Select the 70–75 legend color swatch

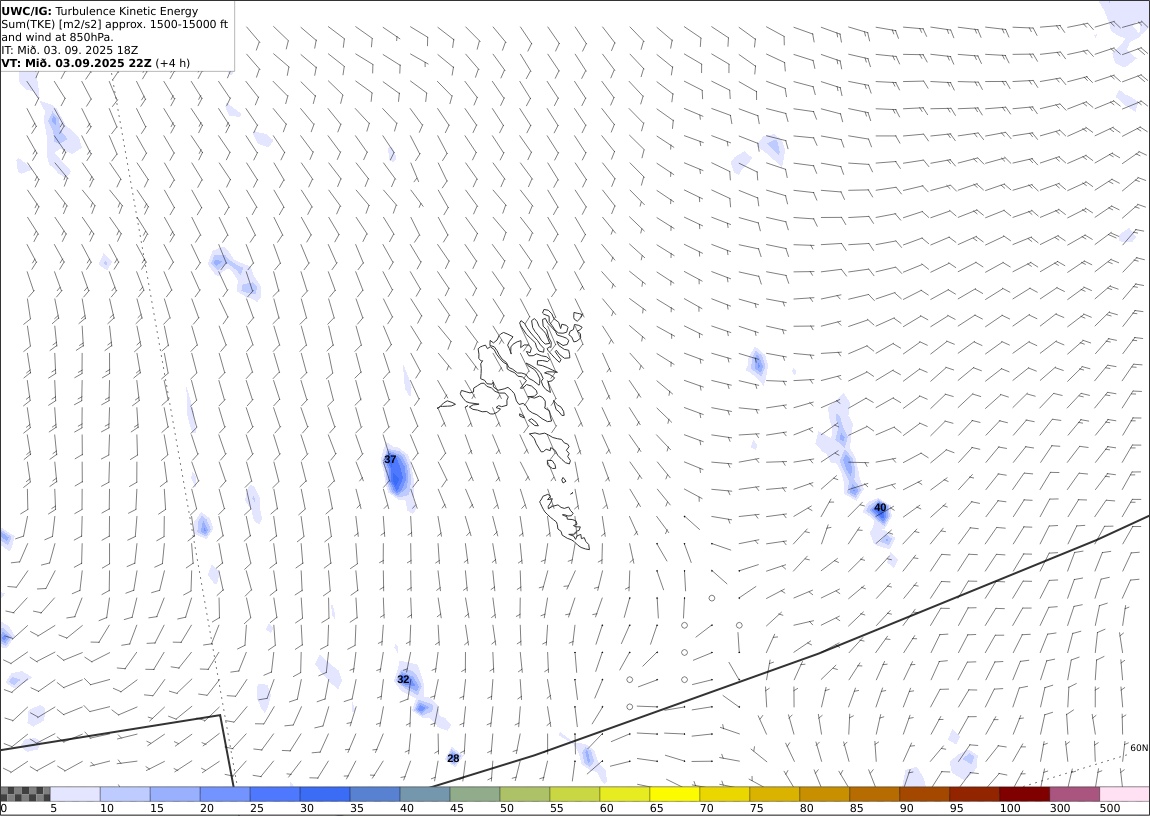coord(725,794)
